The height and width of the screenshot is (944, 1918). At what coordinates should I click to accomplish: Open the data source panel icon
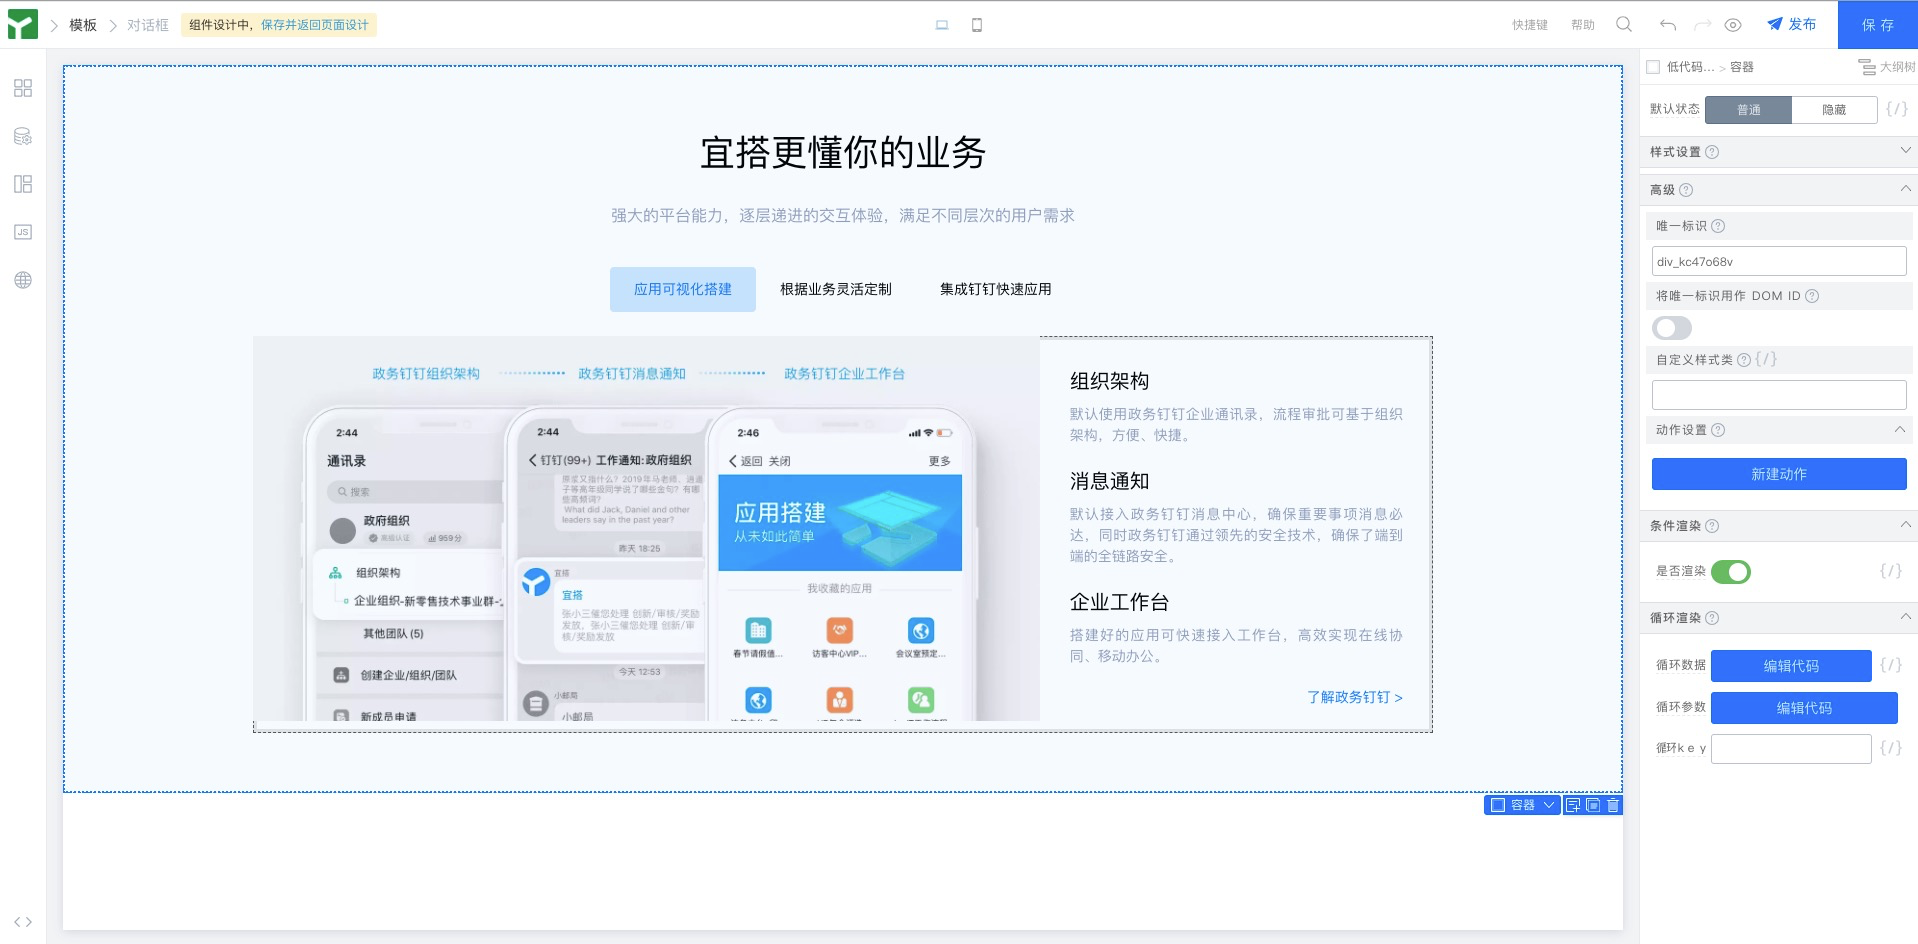point(23,136)
